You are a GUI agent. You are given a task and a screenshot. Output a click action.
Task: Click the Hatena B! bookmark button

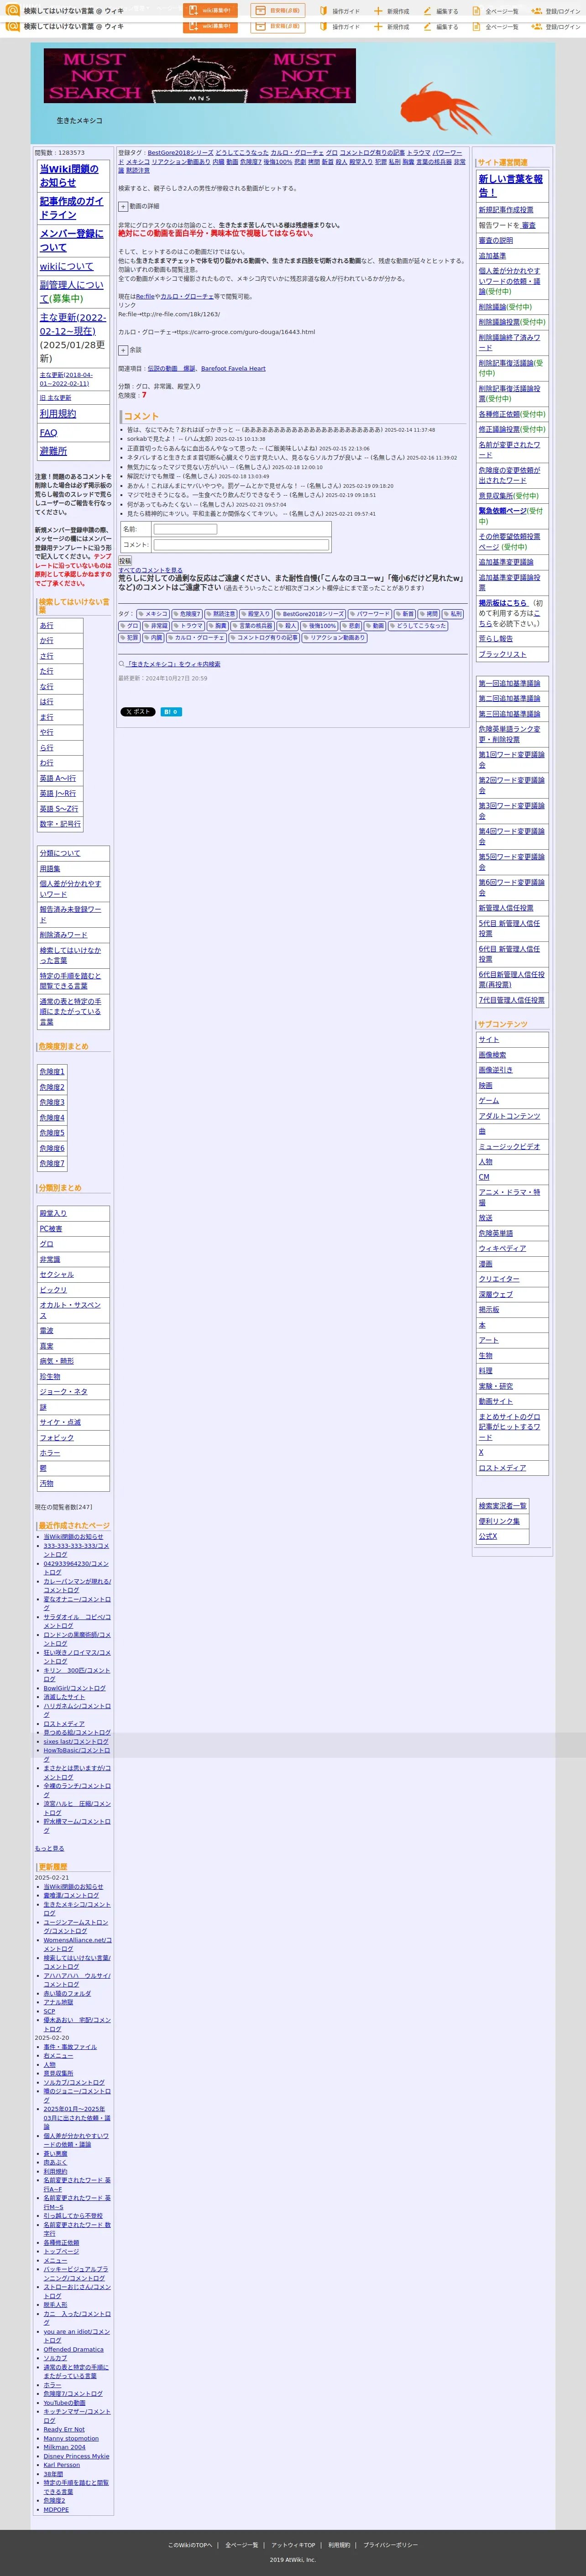(171, 712)
